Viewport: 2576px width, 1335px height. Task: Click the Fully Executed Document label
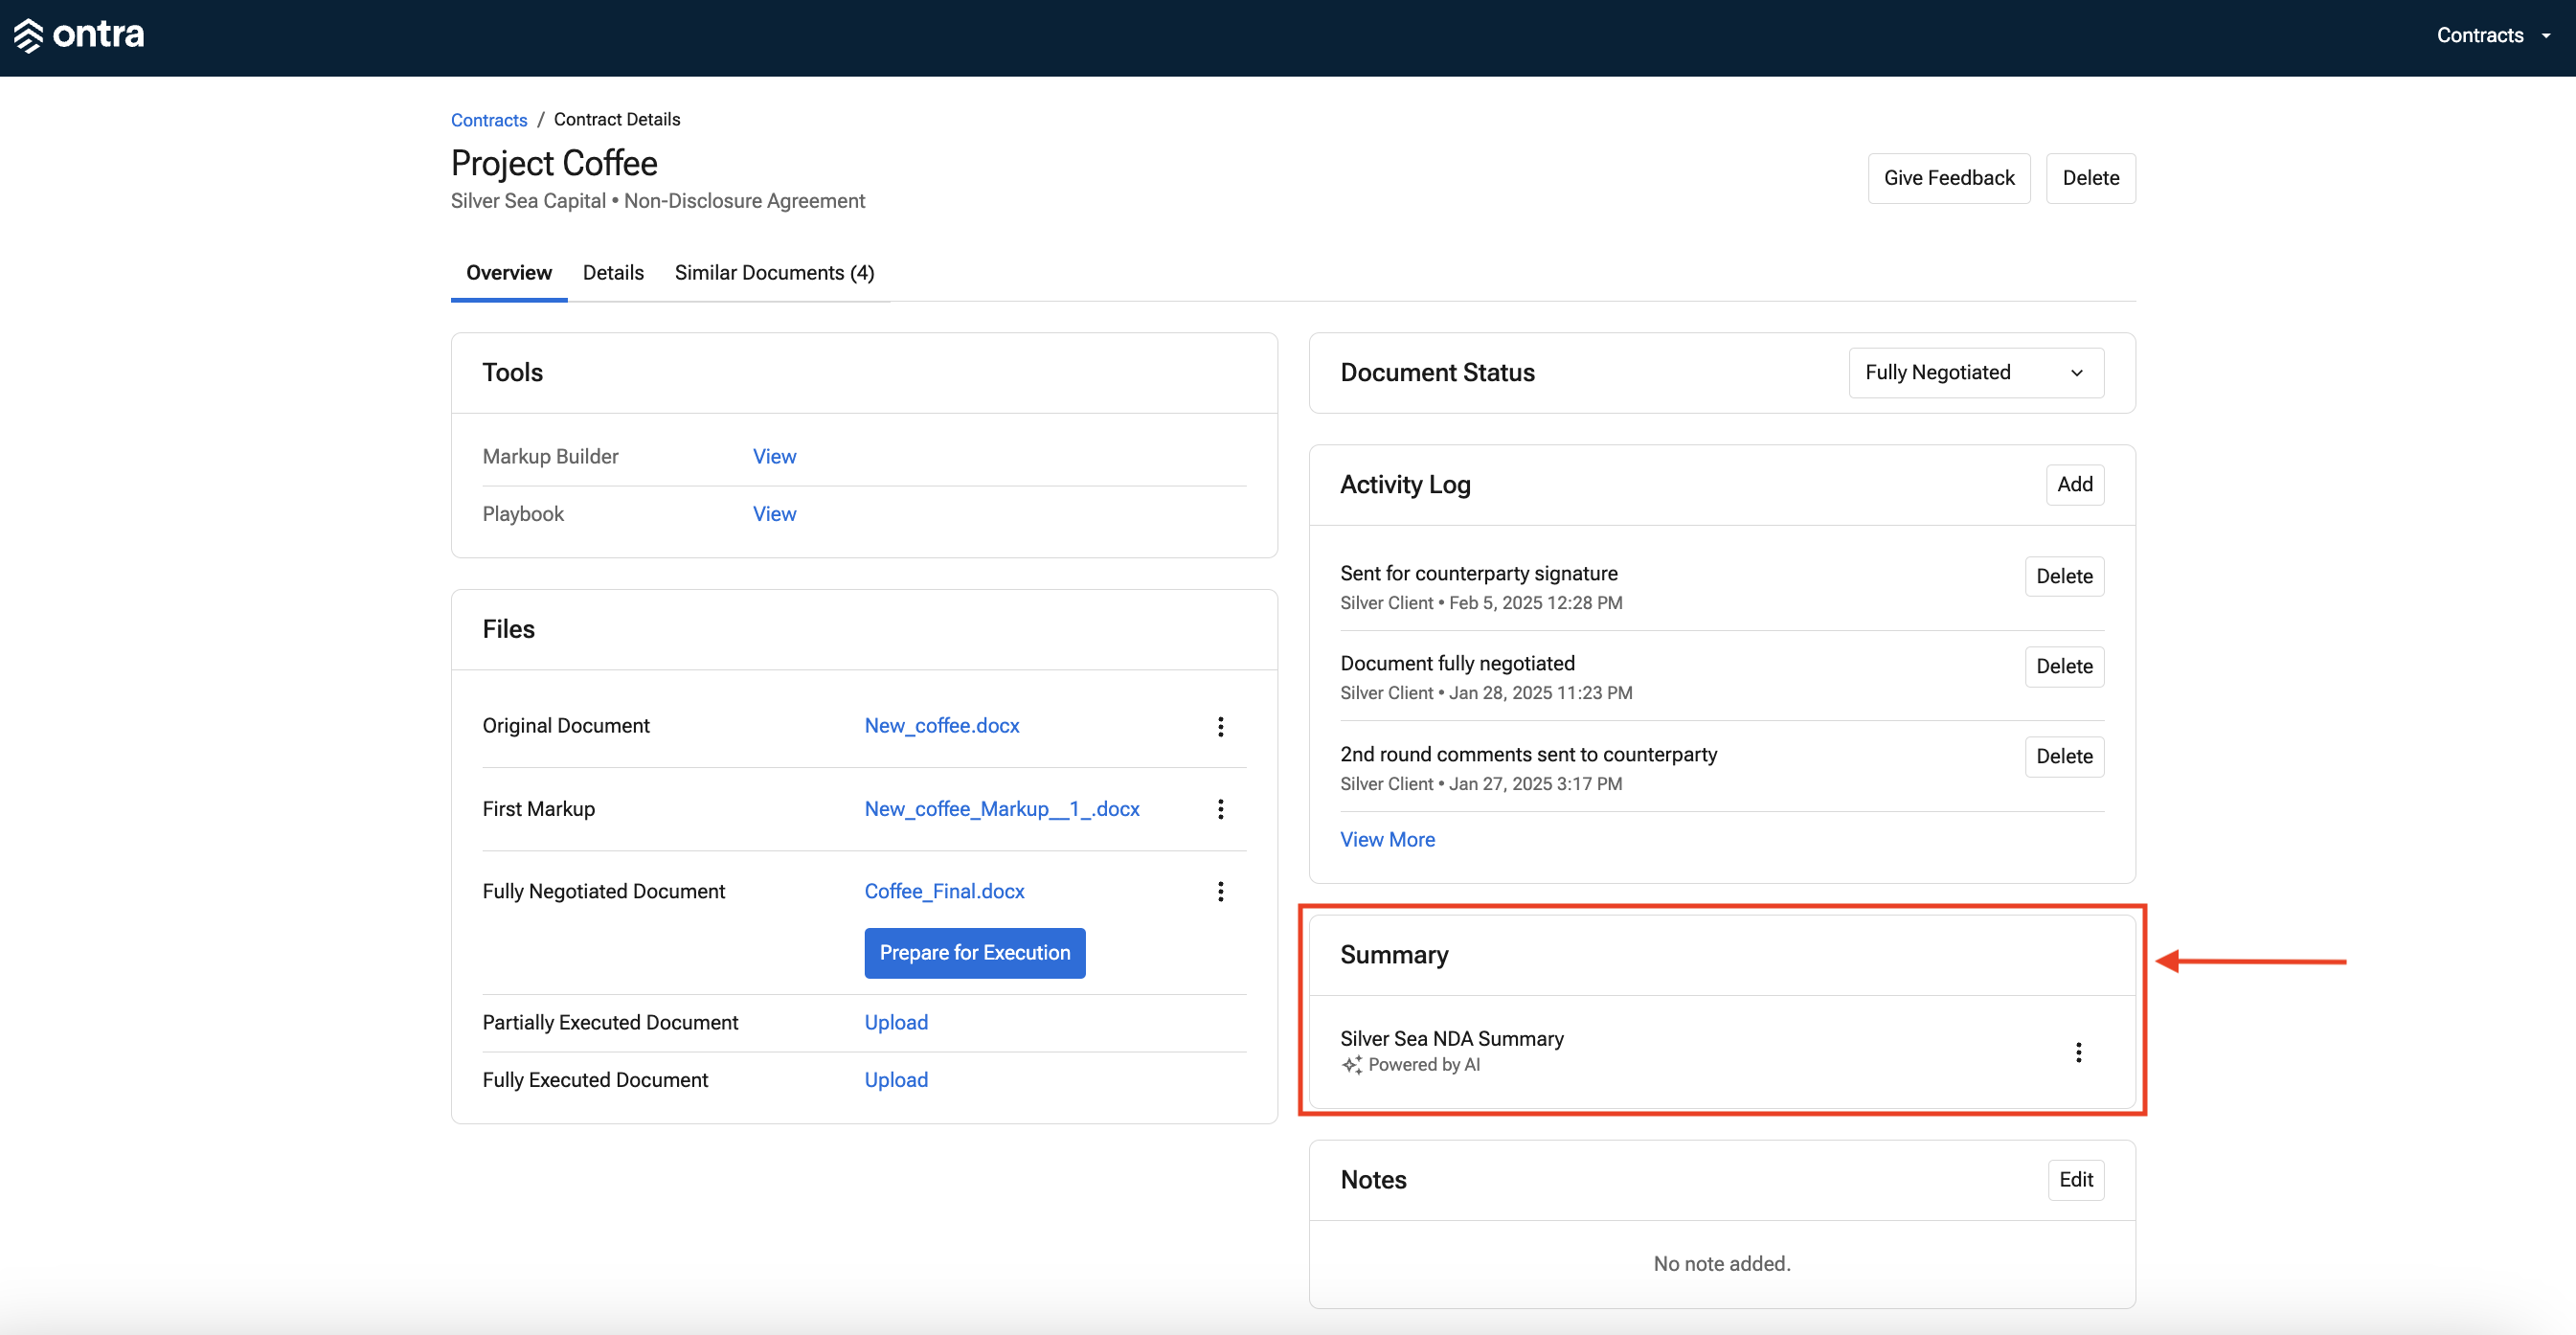(x=595, y=1080)
